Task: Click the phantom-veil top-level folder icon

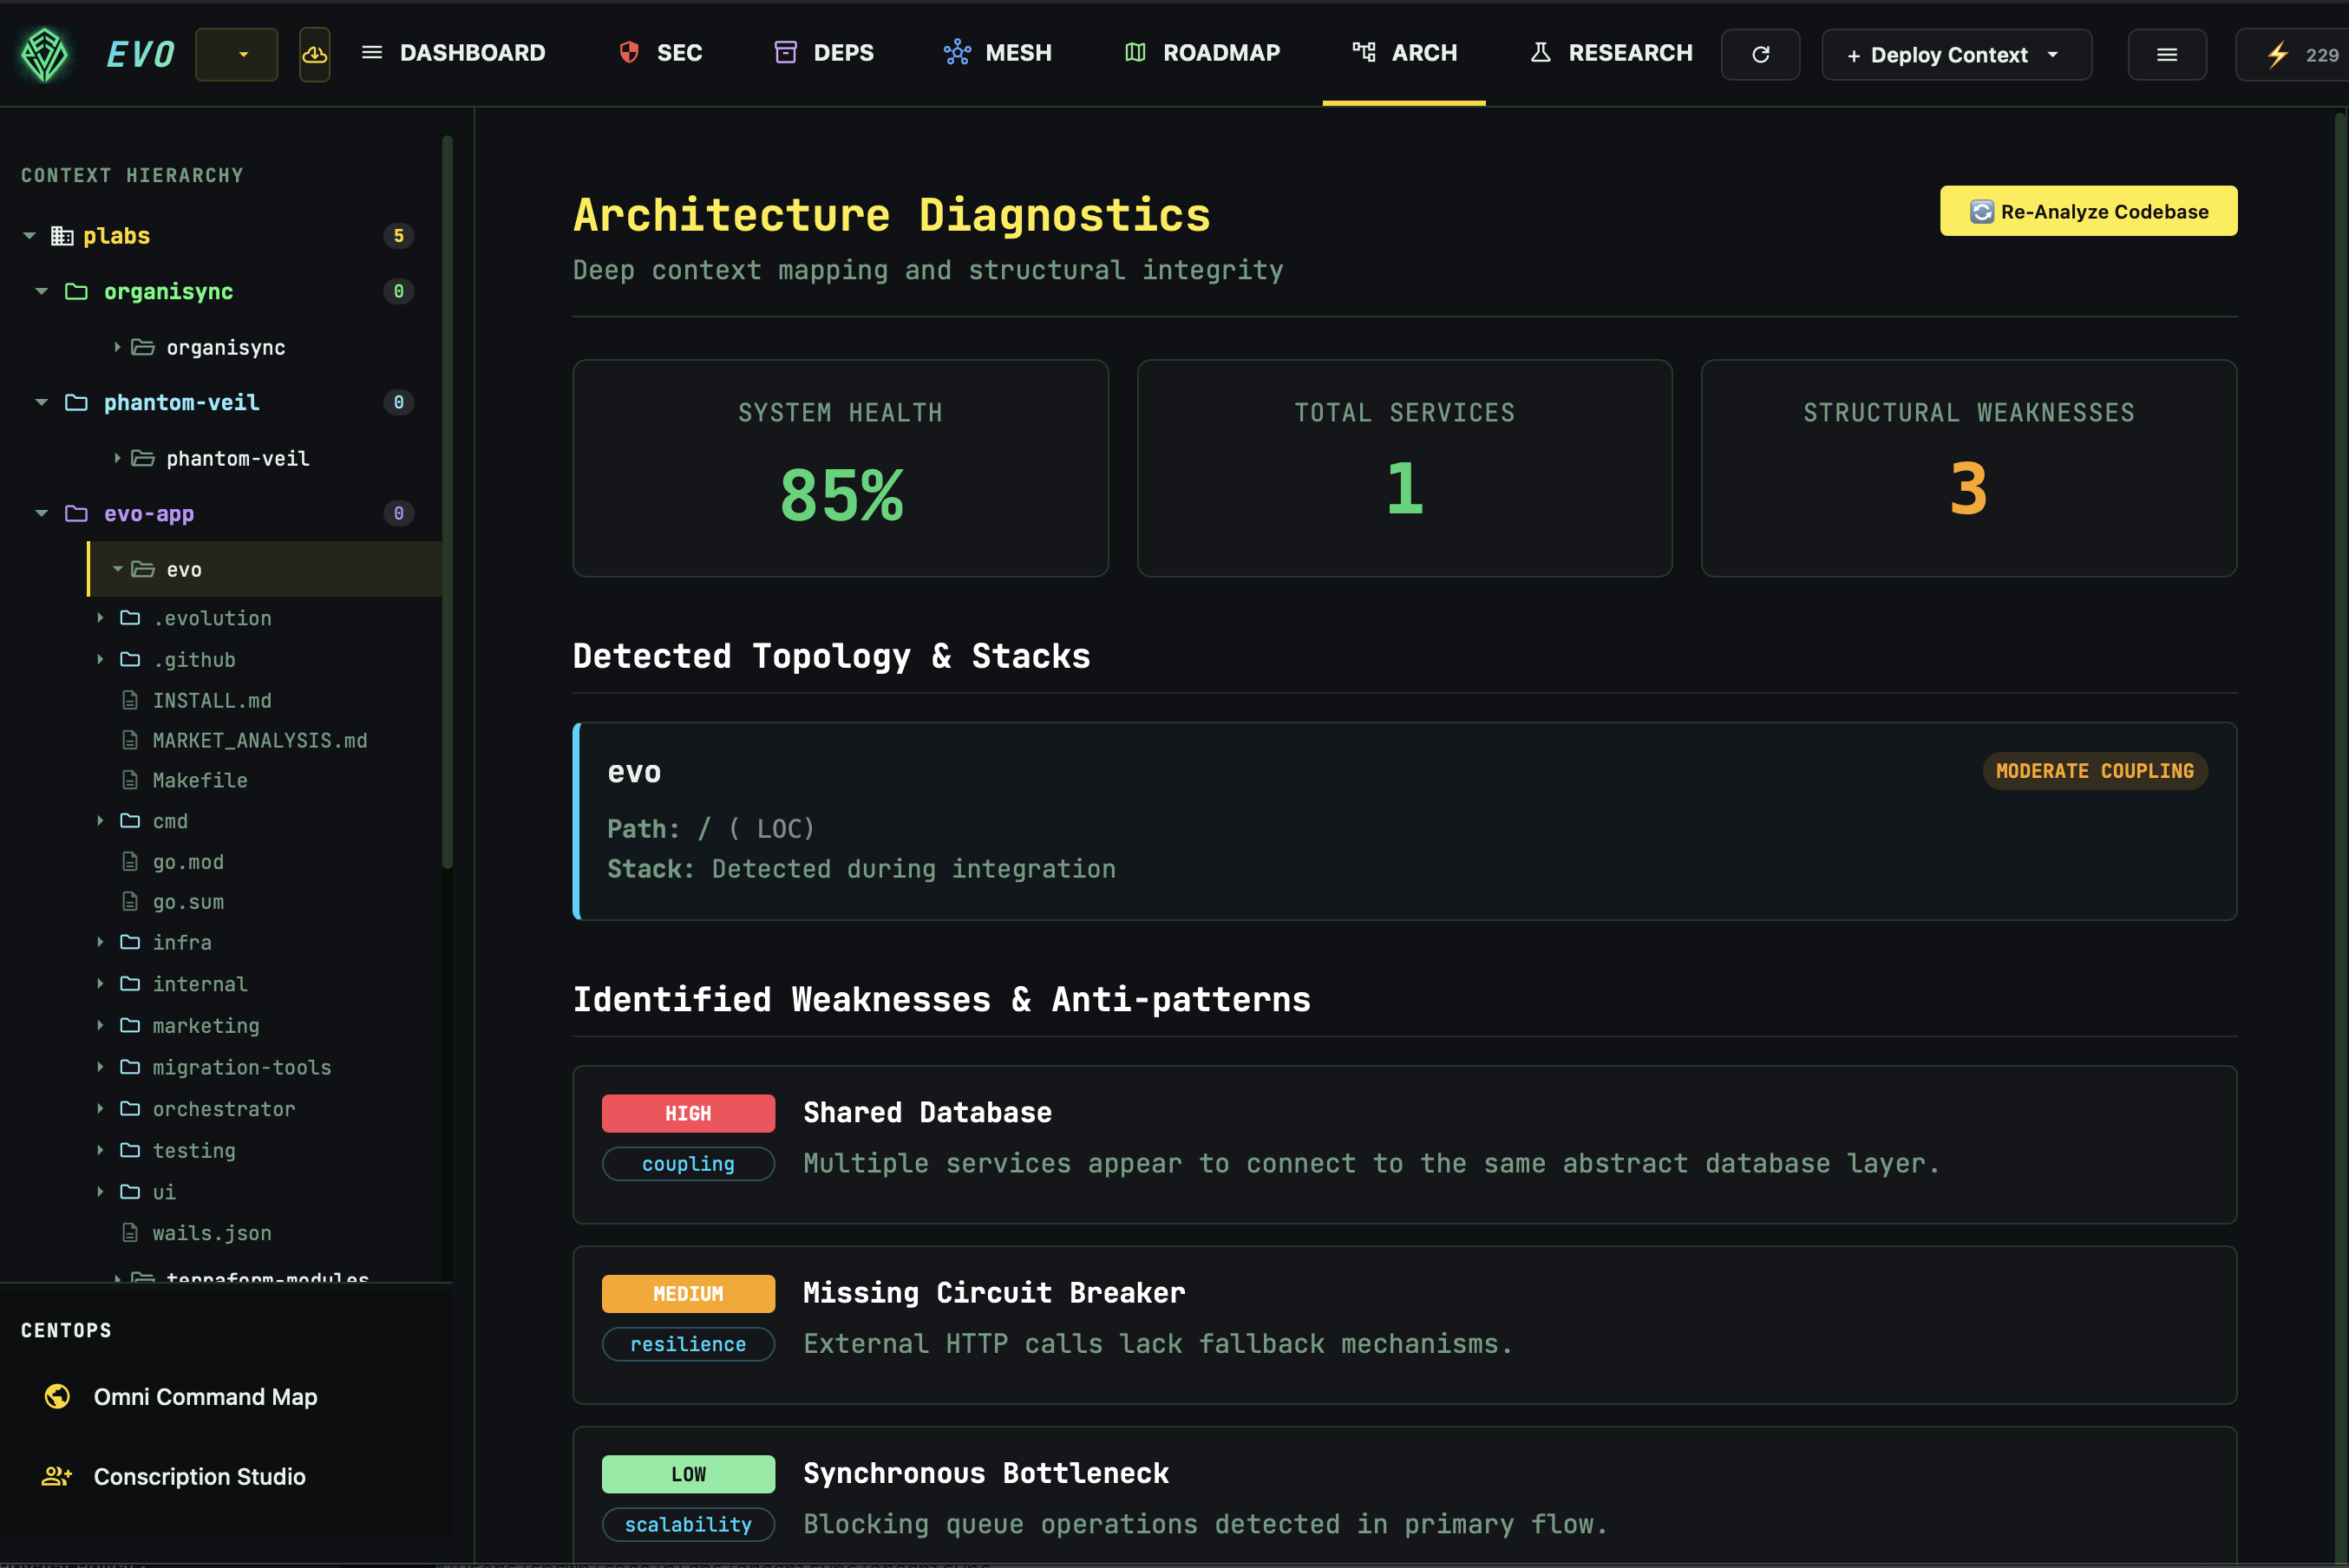Action: tap(76, 402)
